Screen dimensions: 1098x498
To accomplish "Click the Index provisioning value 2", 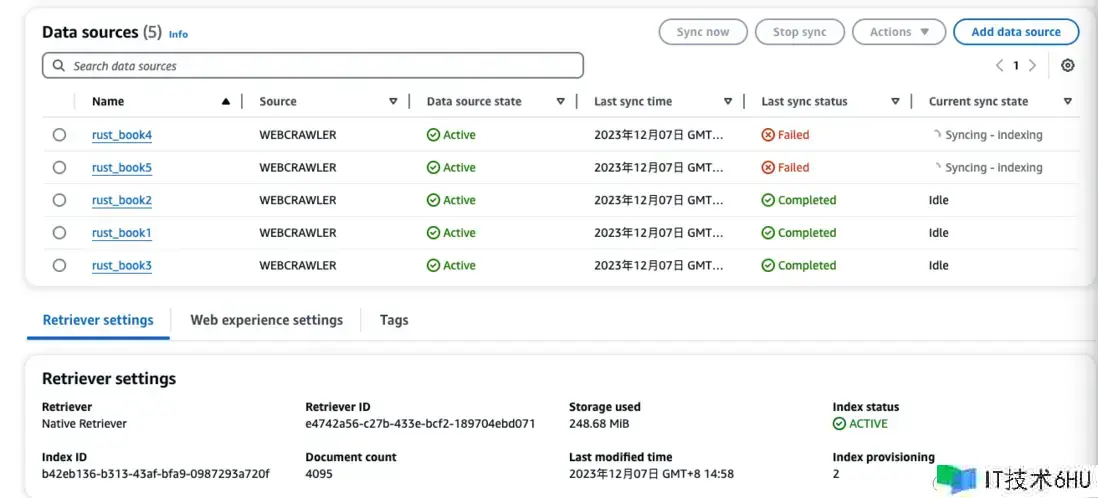I will point(836,474).
